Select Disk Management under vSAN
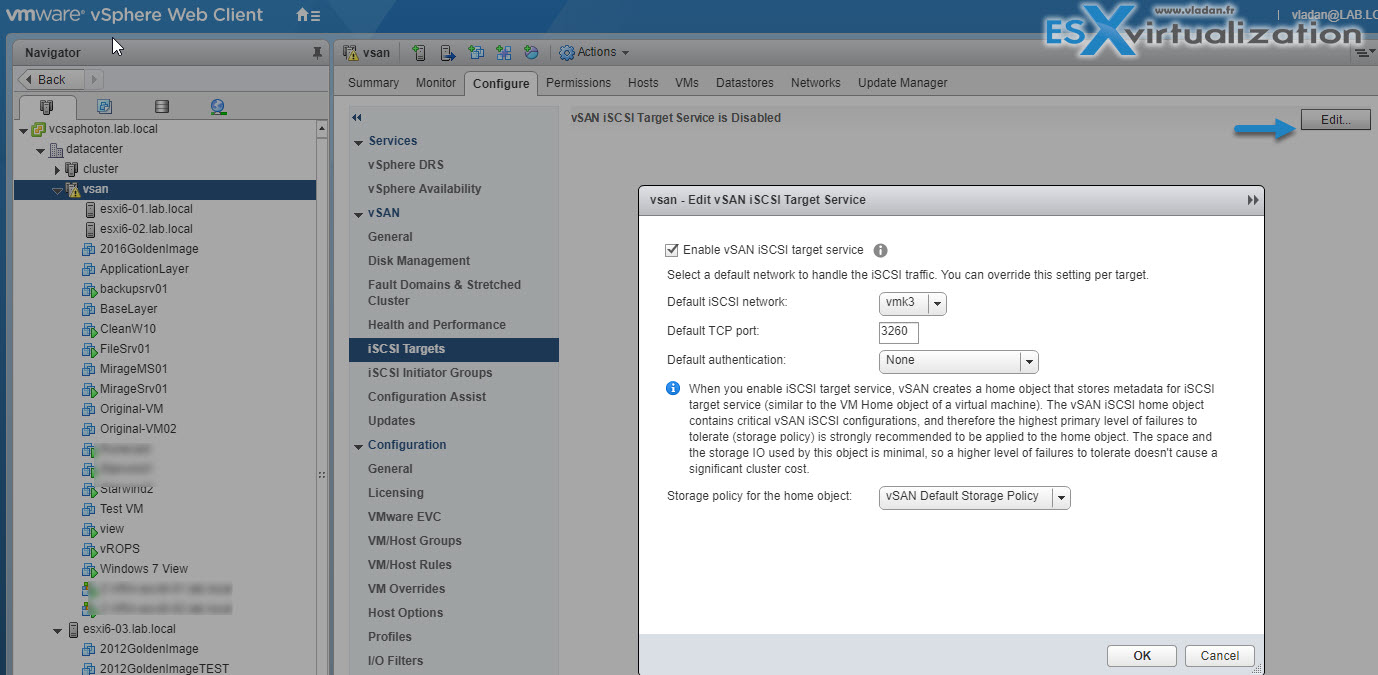 click(x=419, y=261)
